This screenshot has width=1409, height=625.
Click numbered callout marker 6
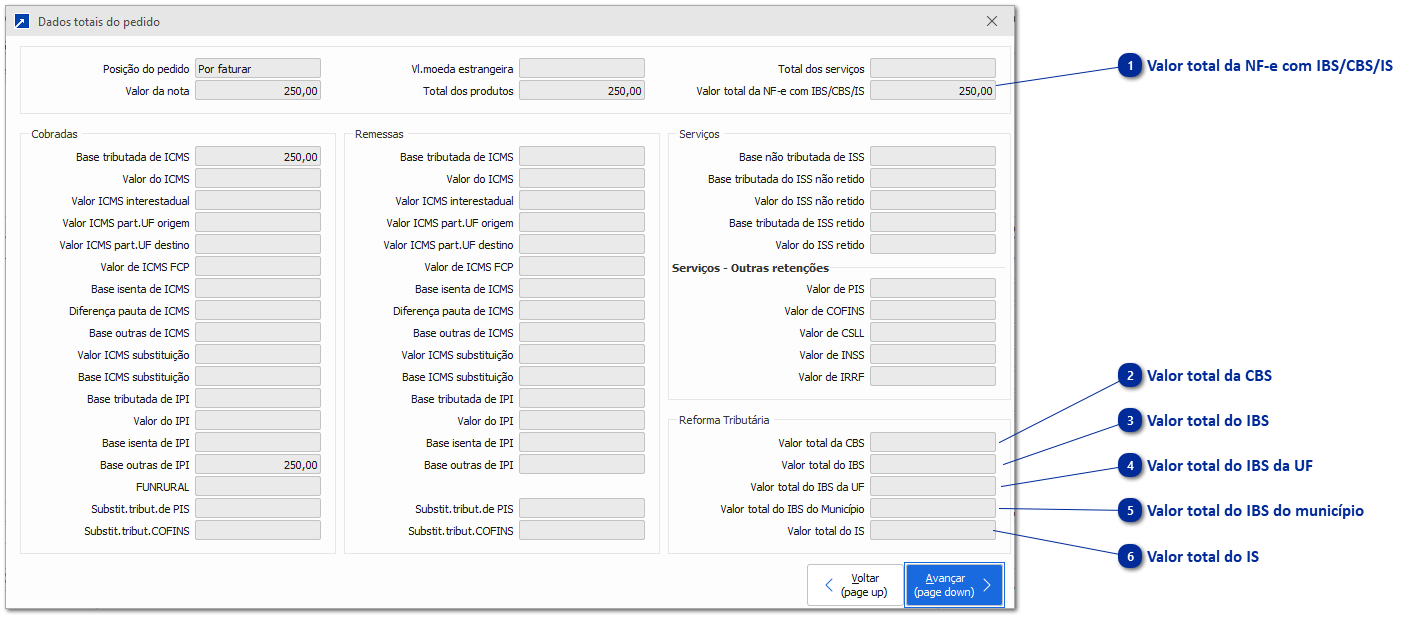1130,556
